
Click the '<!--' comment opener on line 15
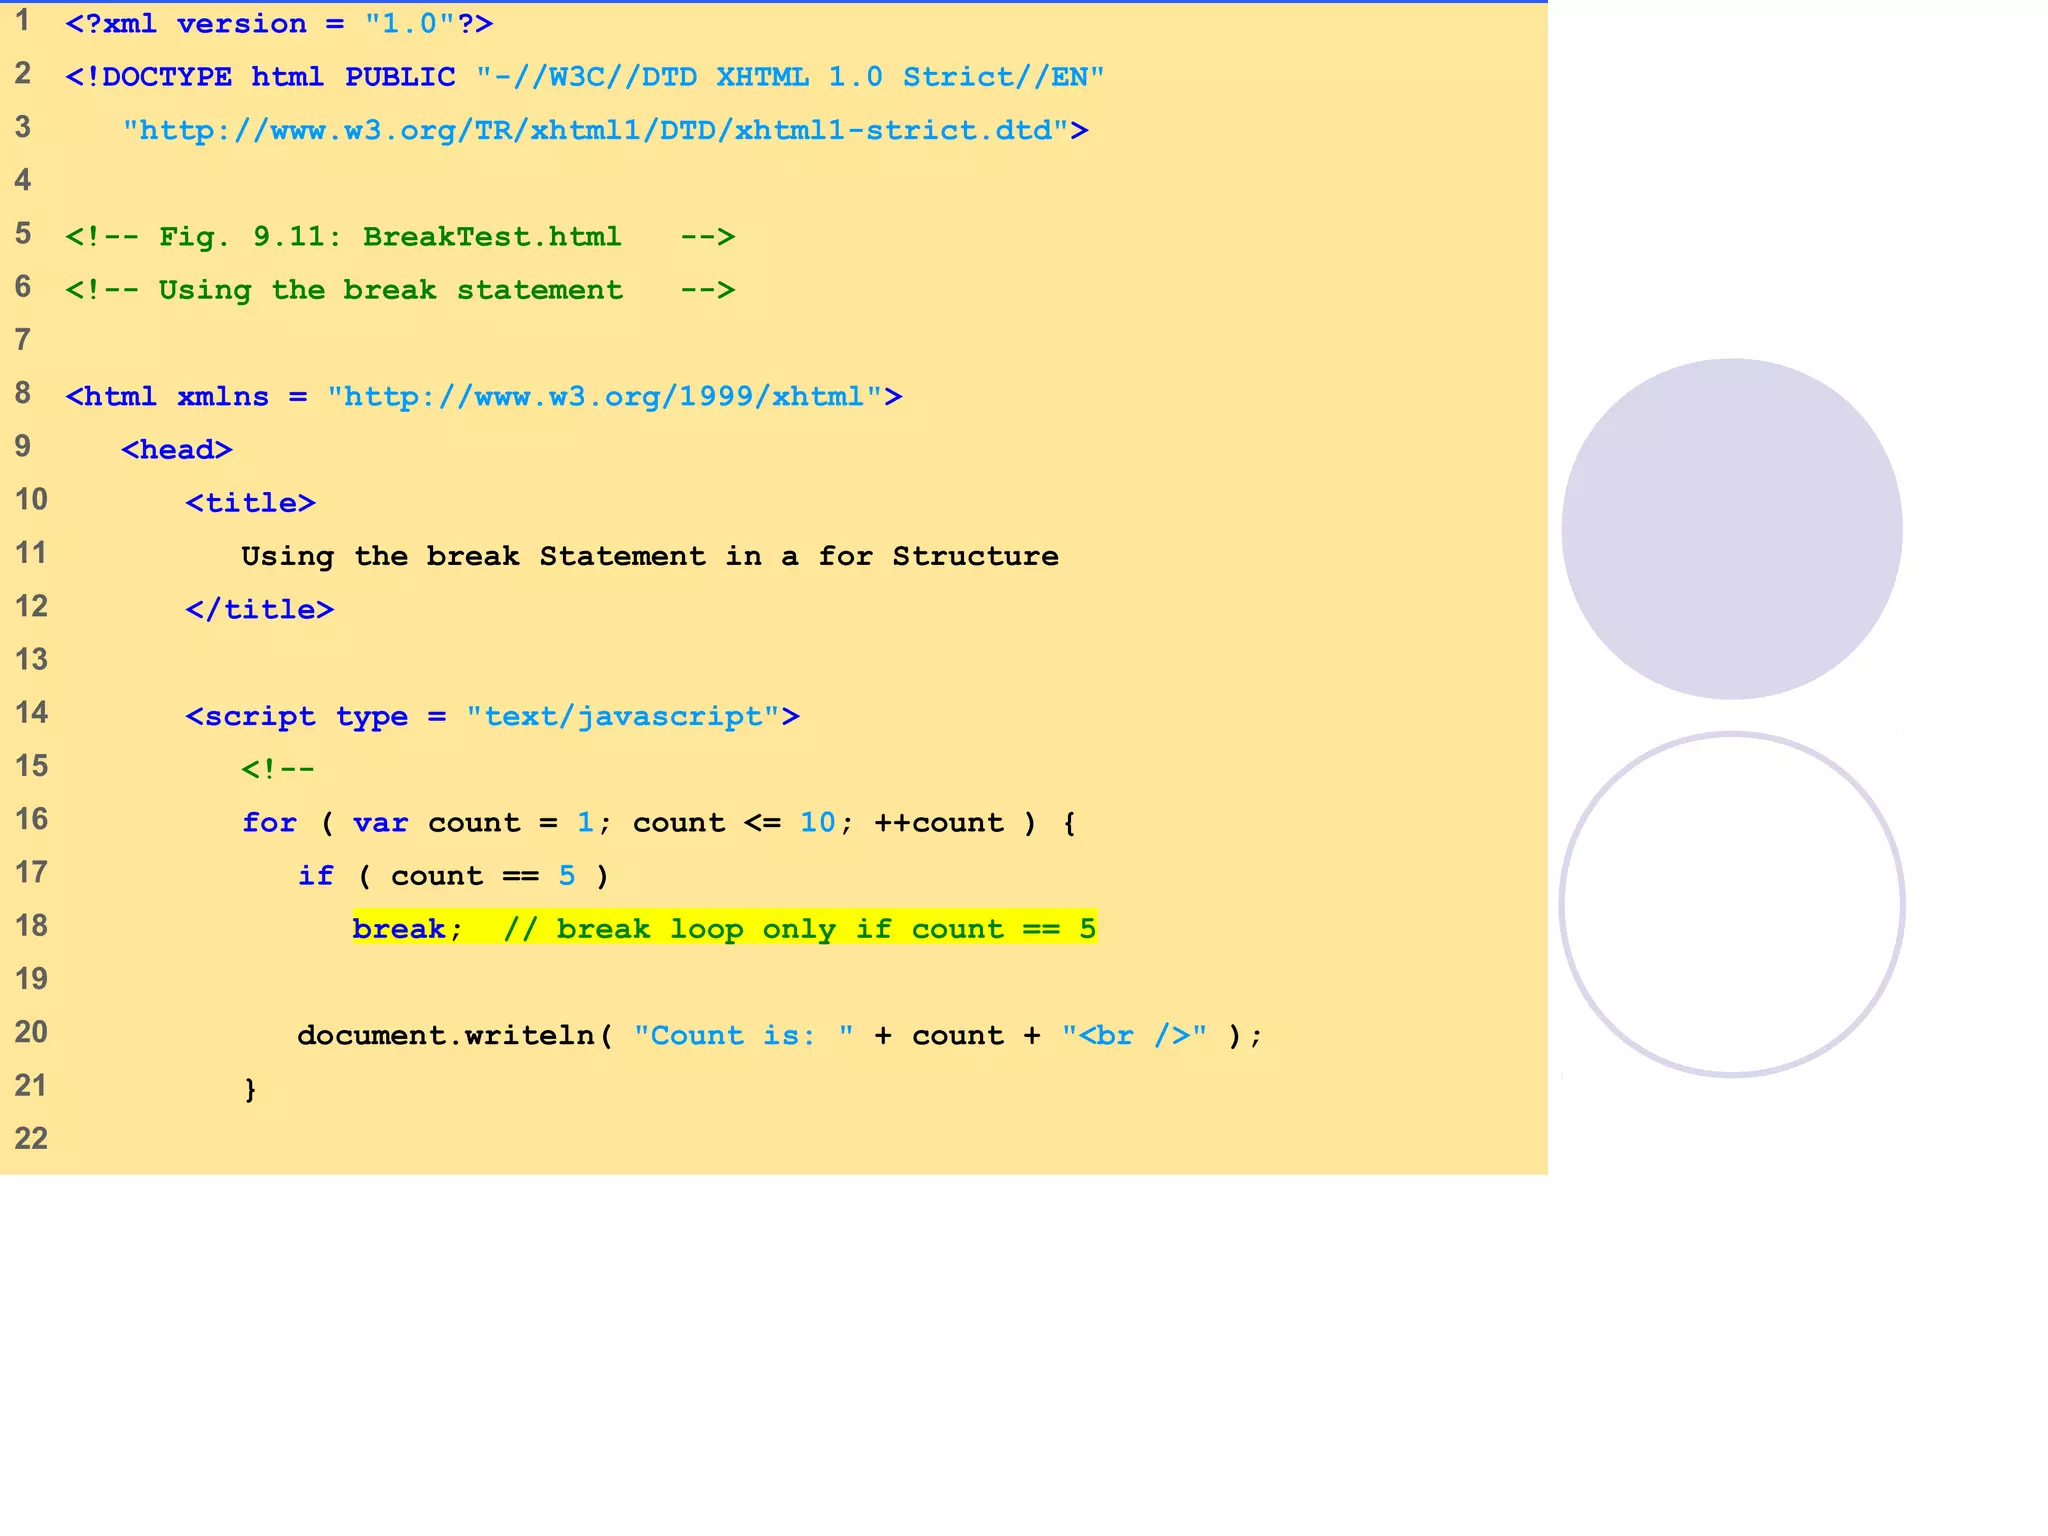click(x=278, y=769)
